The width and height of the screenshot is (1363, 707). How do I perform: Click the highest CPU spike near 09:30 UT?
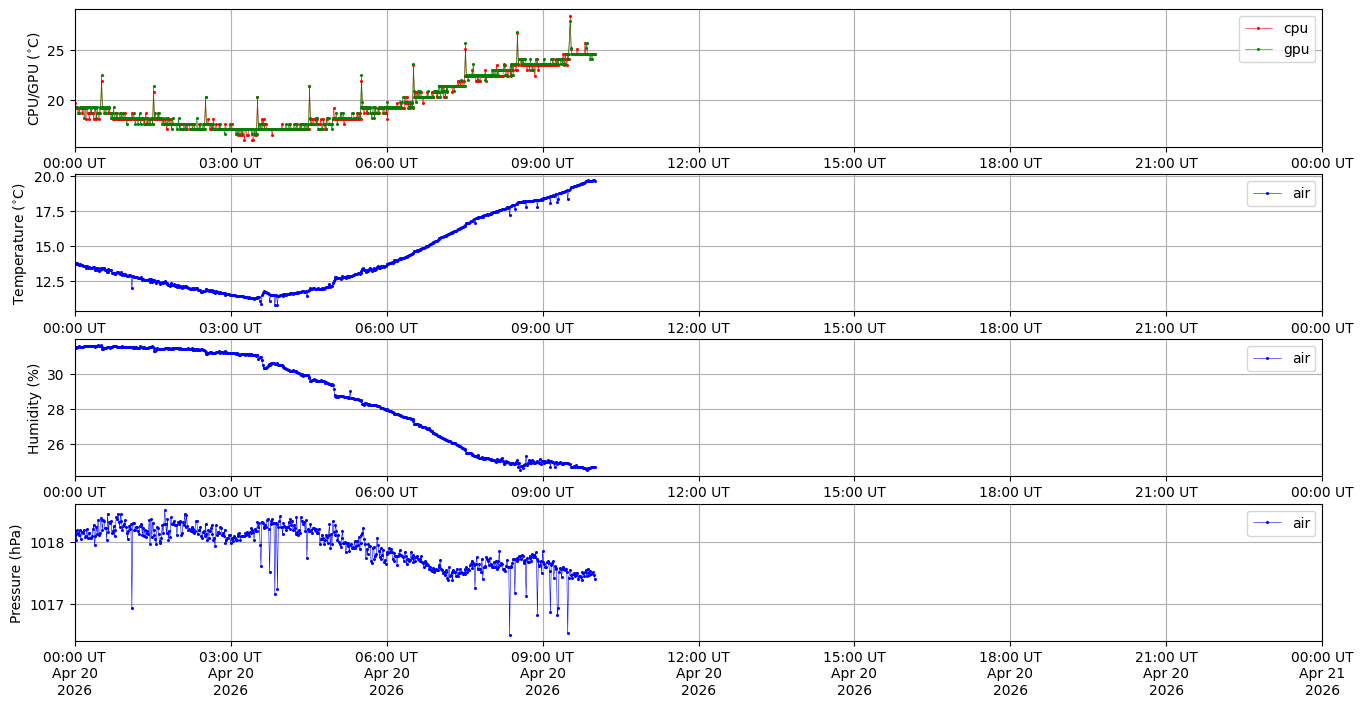tap(570, 17)
